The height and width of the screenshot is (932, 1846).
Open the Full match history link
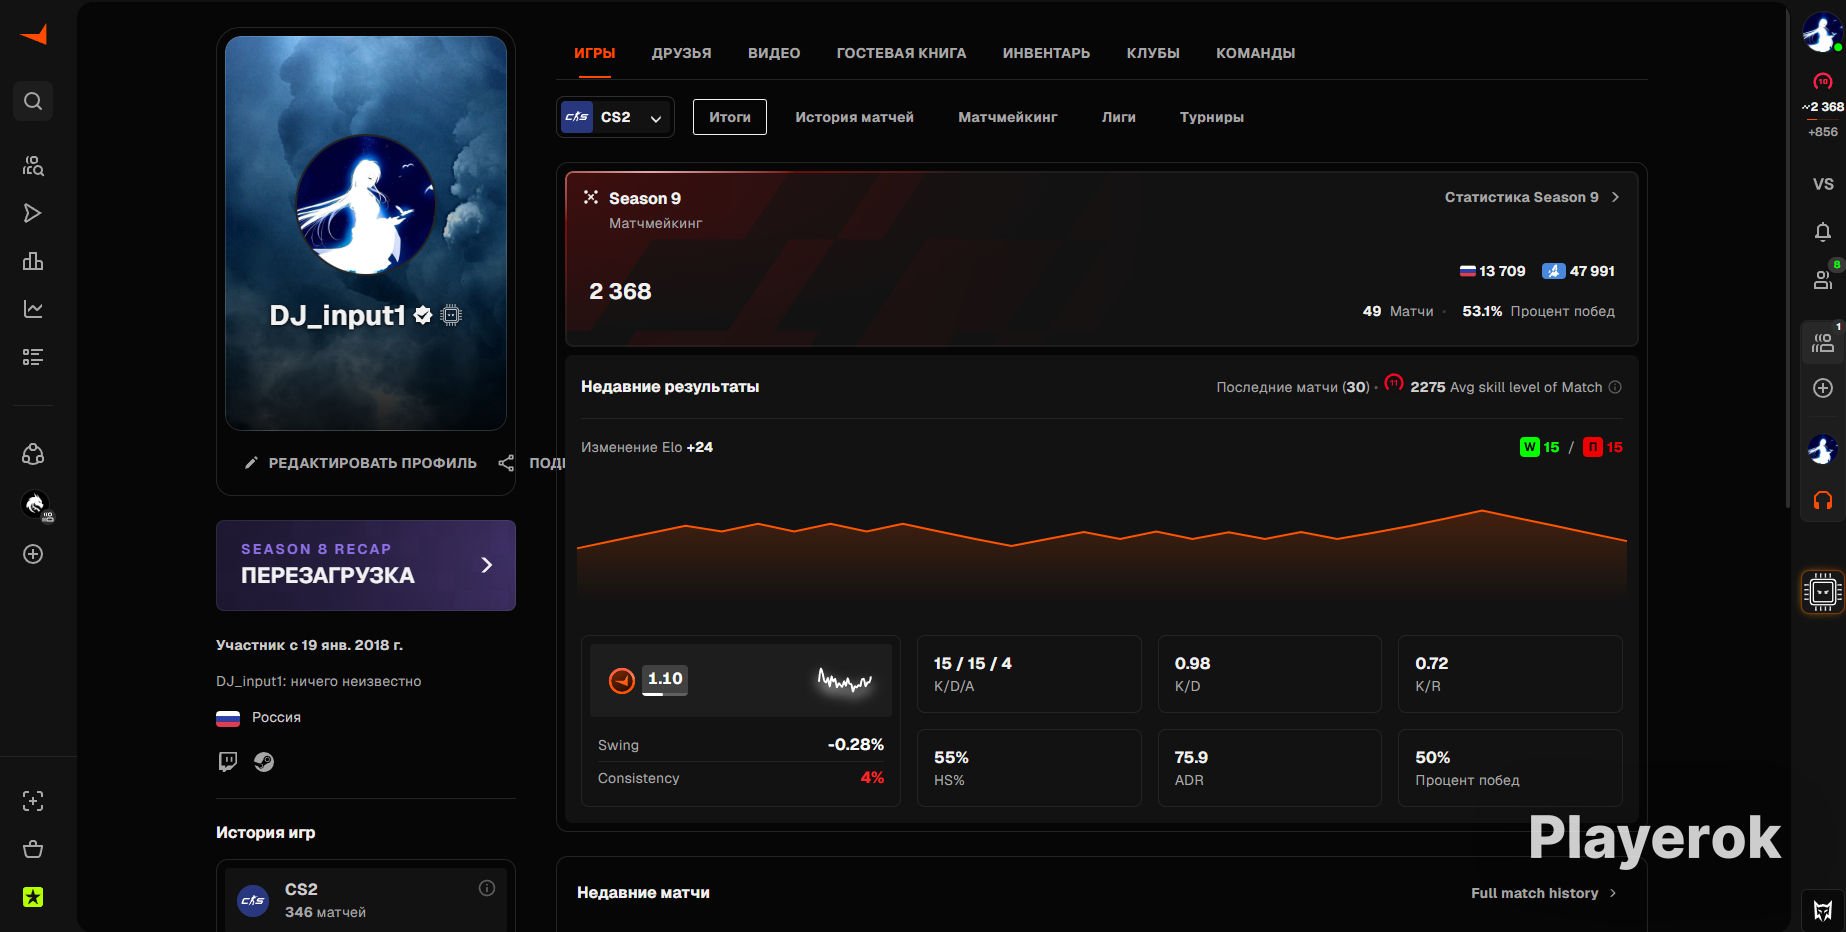1544,893
